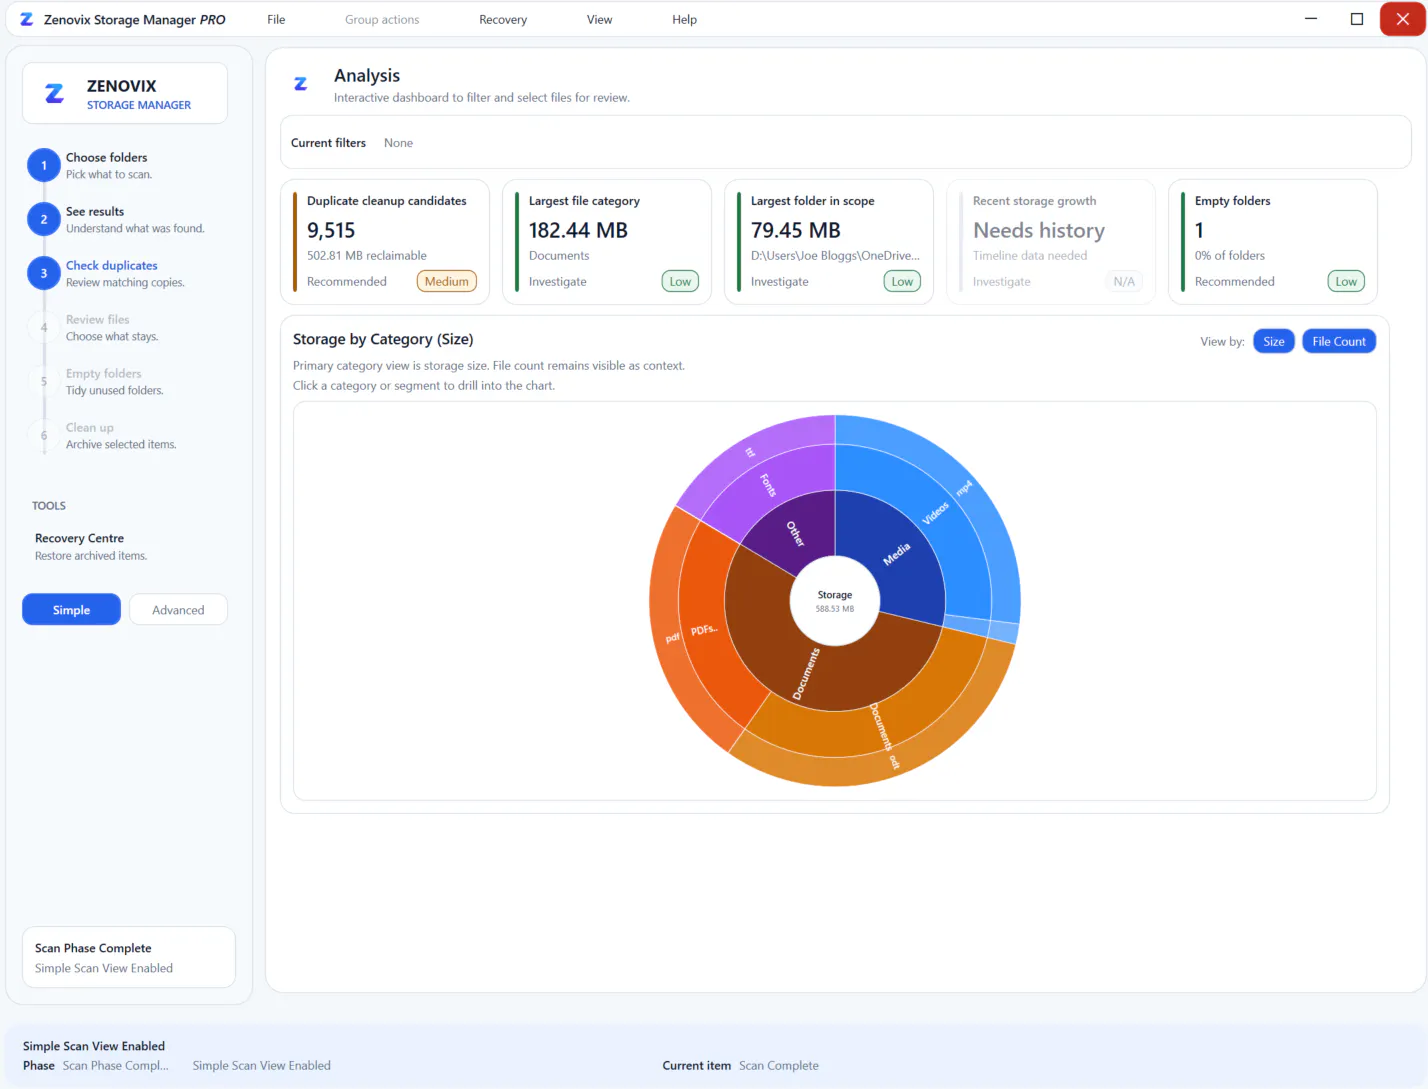Drill into the mp4 chart segment

[965, 488]
